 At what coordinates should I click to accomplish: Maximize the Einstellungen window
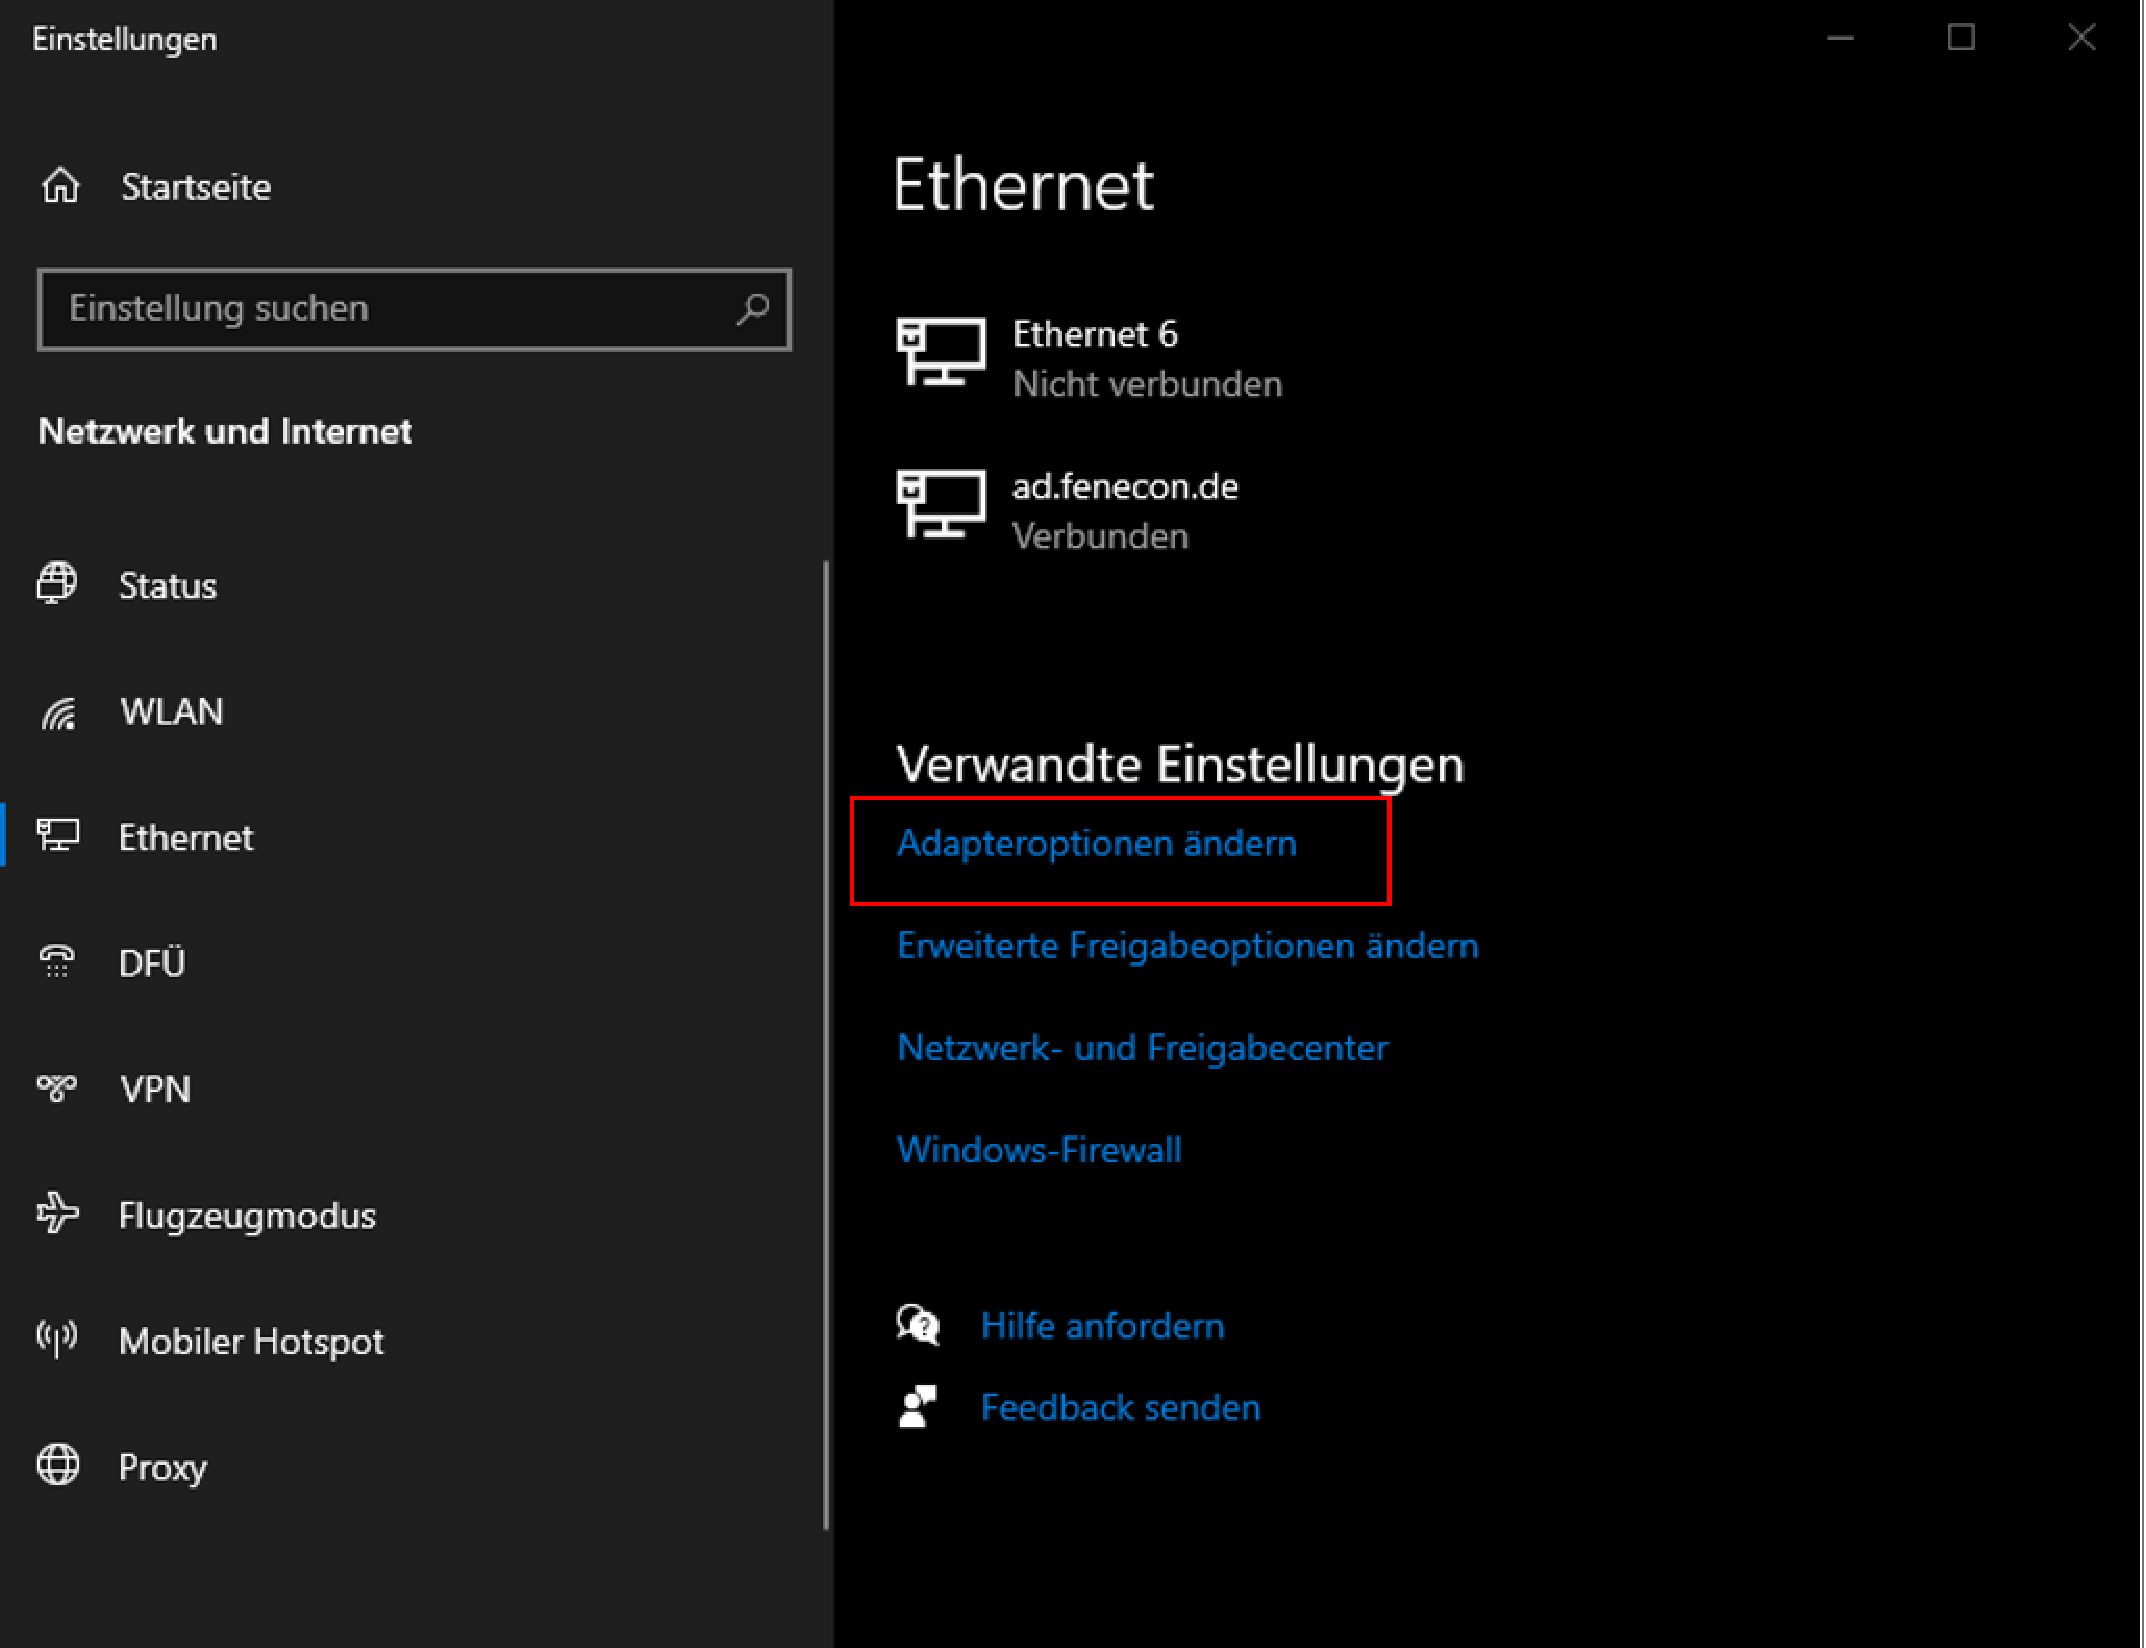1961,38
